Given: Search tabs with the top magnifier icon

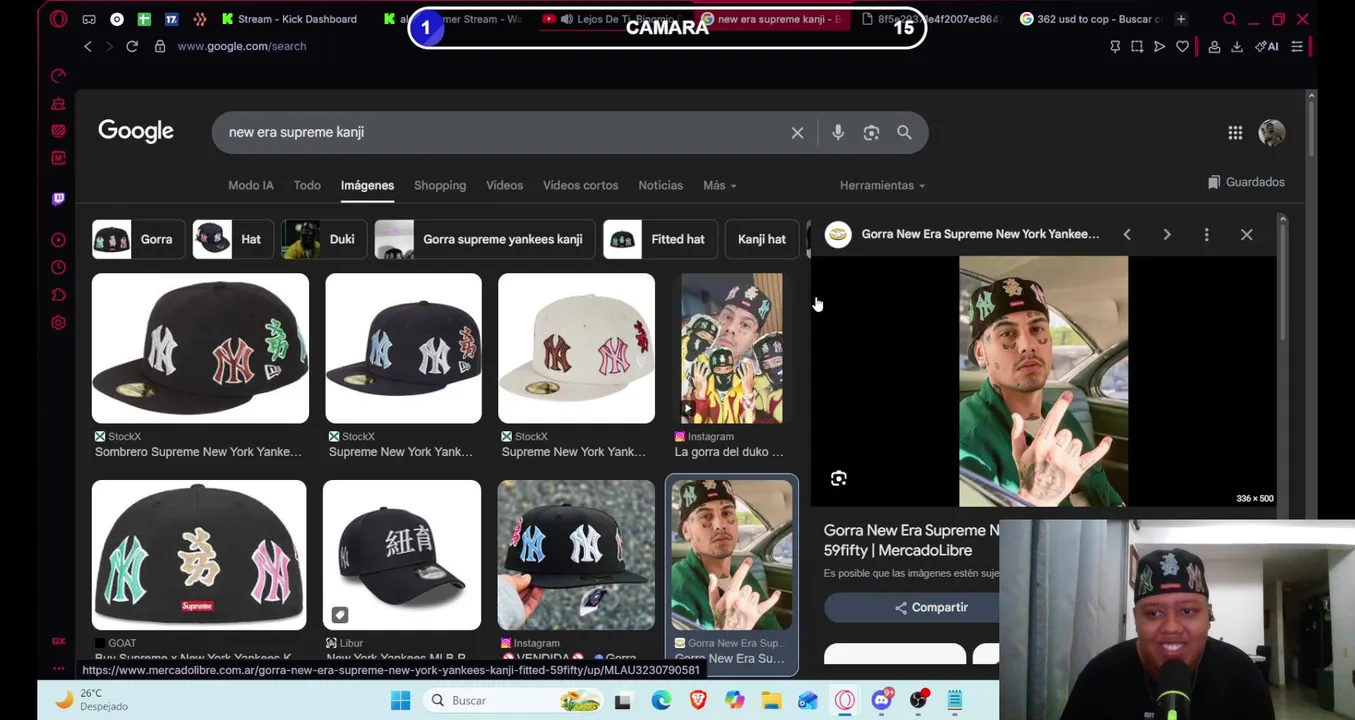Looking at the screenshot, I should 1229,18.
